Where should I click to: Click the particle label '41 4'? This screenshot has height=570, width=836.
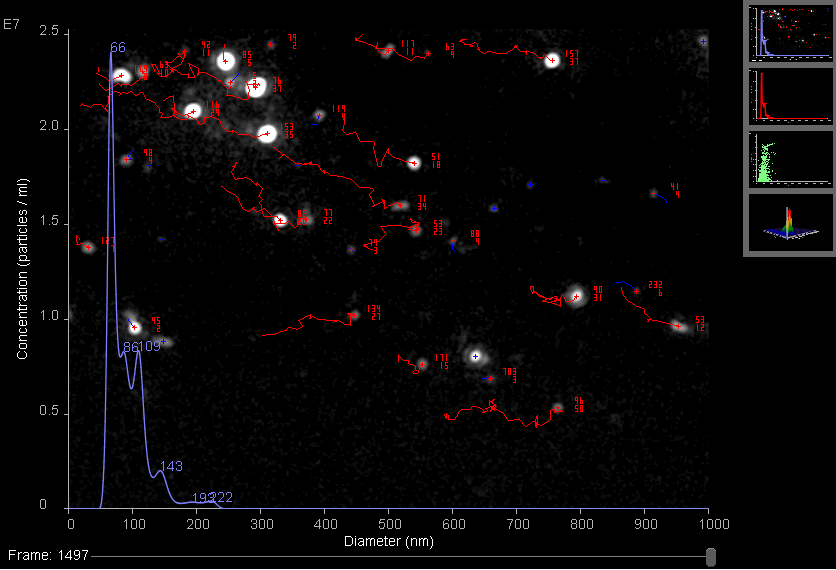[x=675, y=190]
